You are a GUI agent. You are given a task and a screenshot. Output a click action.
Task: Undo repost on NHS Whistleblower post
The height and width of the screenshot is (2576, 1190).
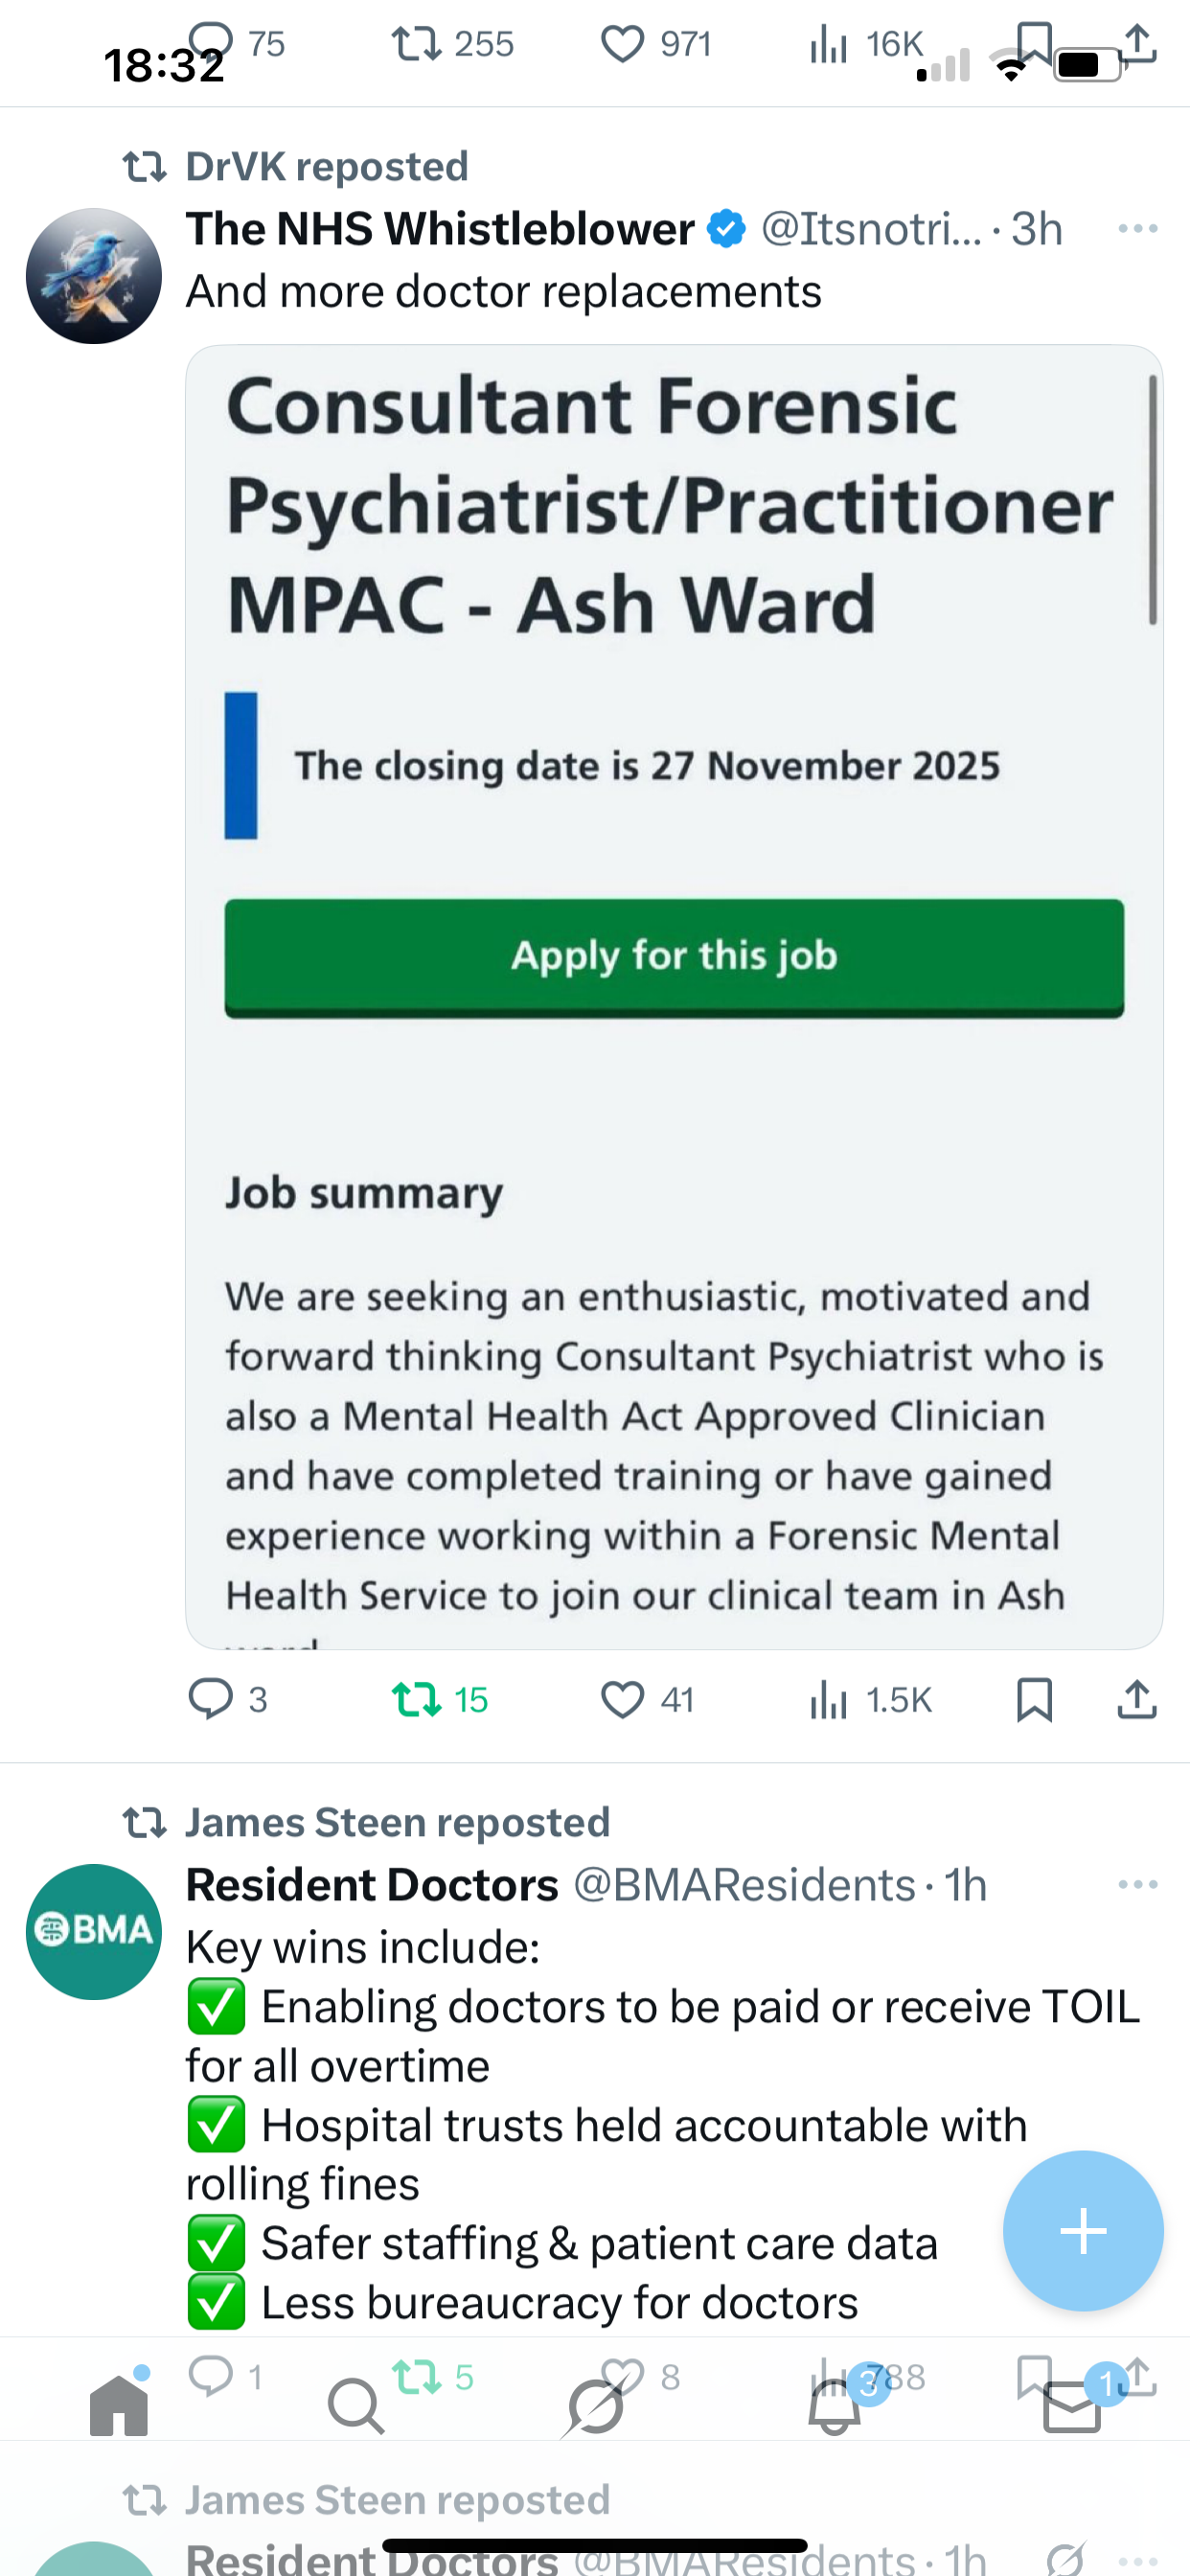pyautogui.click(x=417, y=1699)
